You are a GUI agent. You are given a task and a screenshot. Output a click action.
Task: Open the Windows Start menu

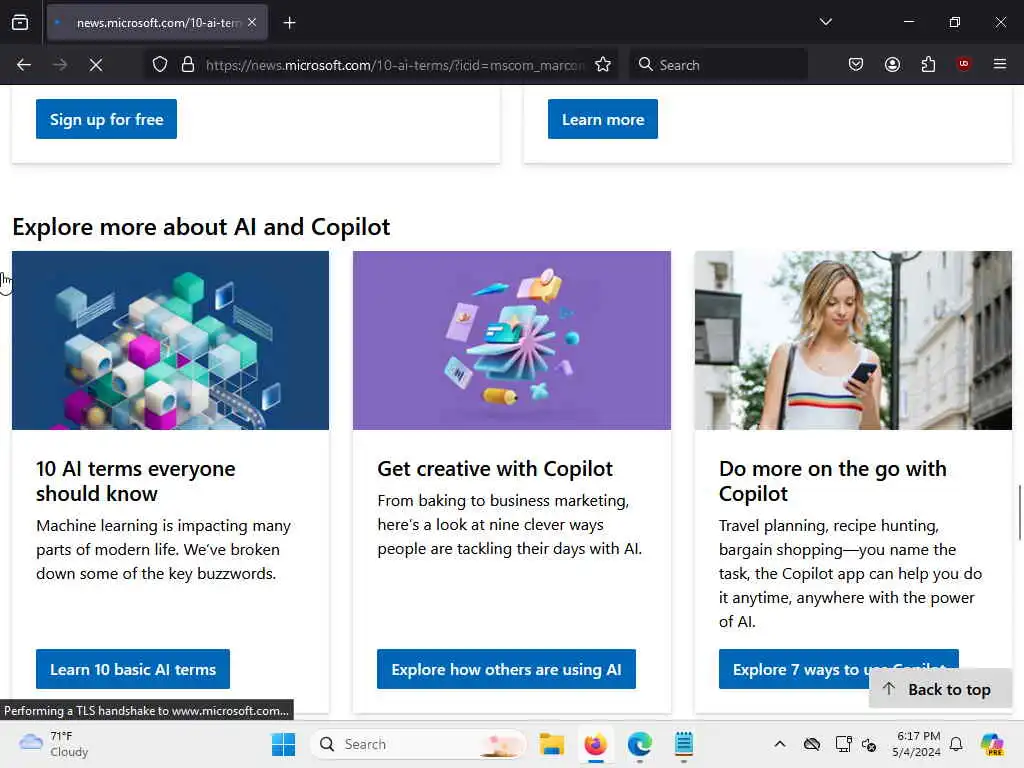(283, 744)
